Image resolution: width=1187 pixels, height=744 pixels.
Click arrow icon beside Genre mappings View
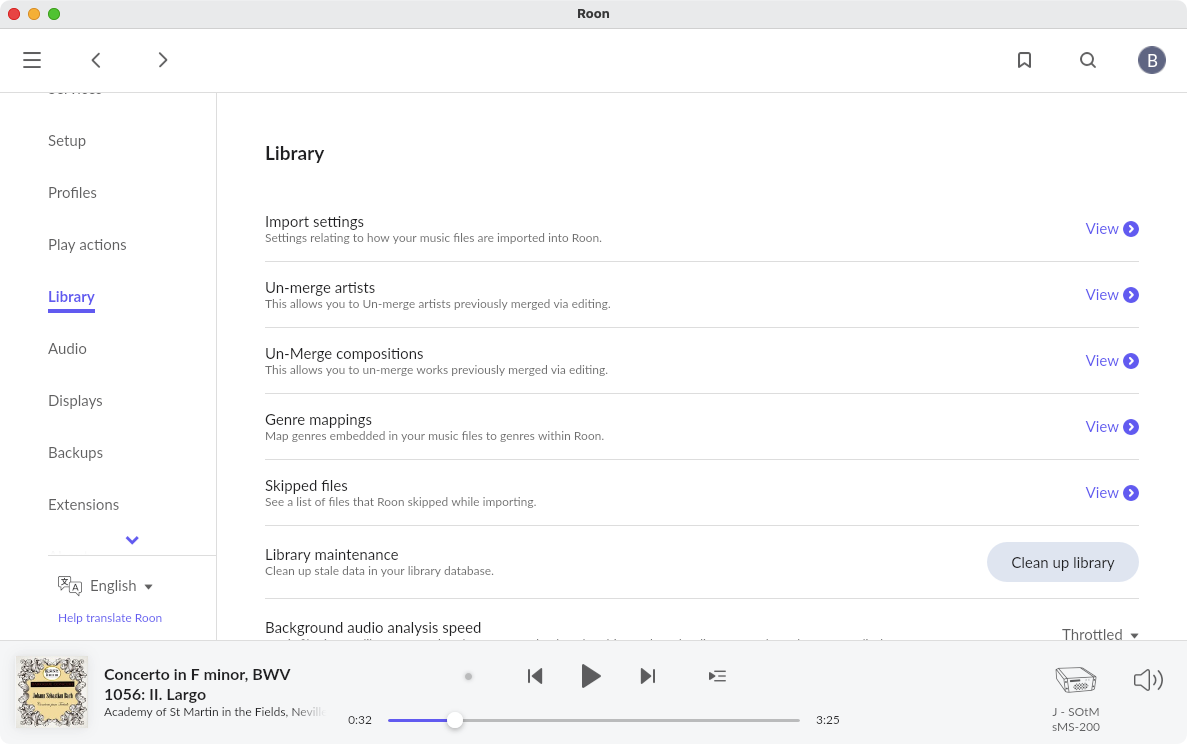pos(1131,427)
